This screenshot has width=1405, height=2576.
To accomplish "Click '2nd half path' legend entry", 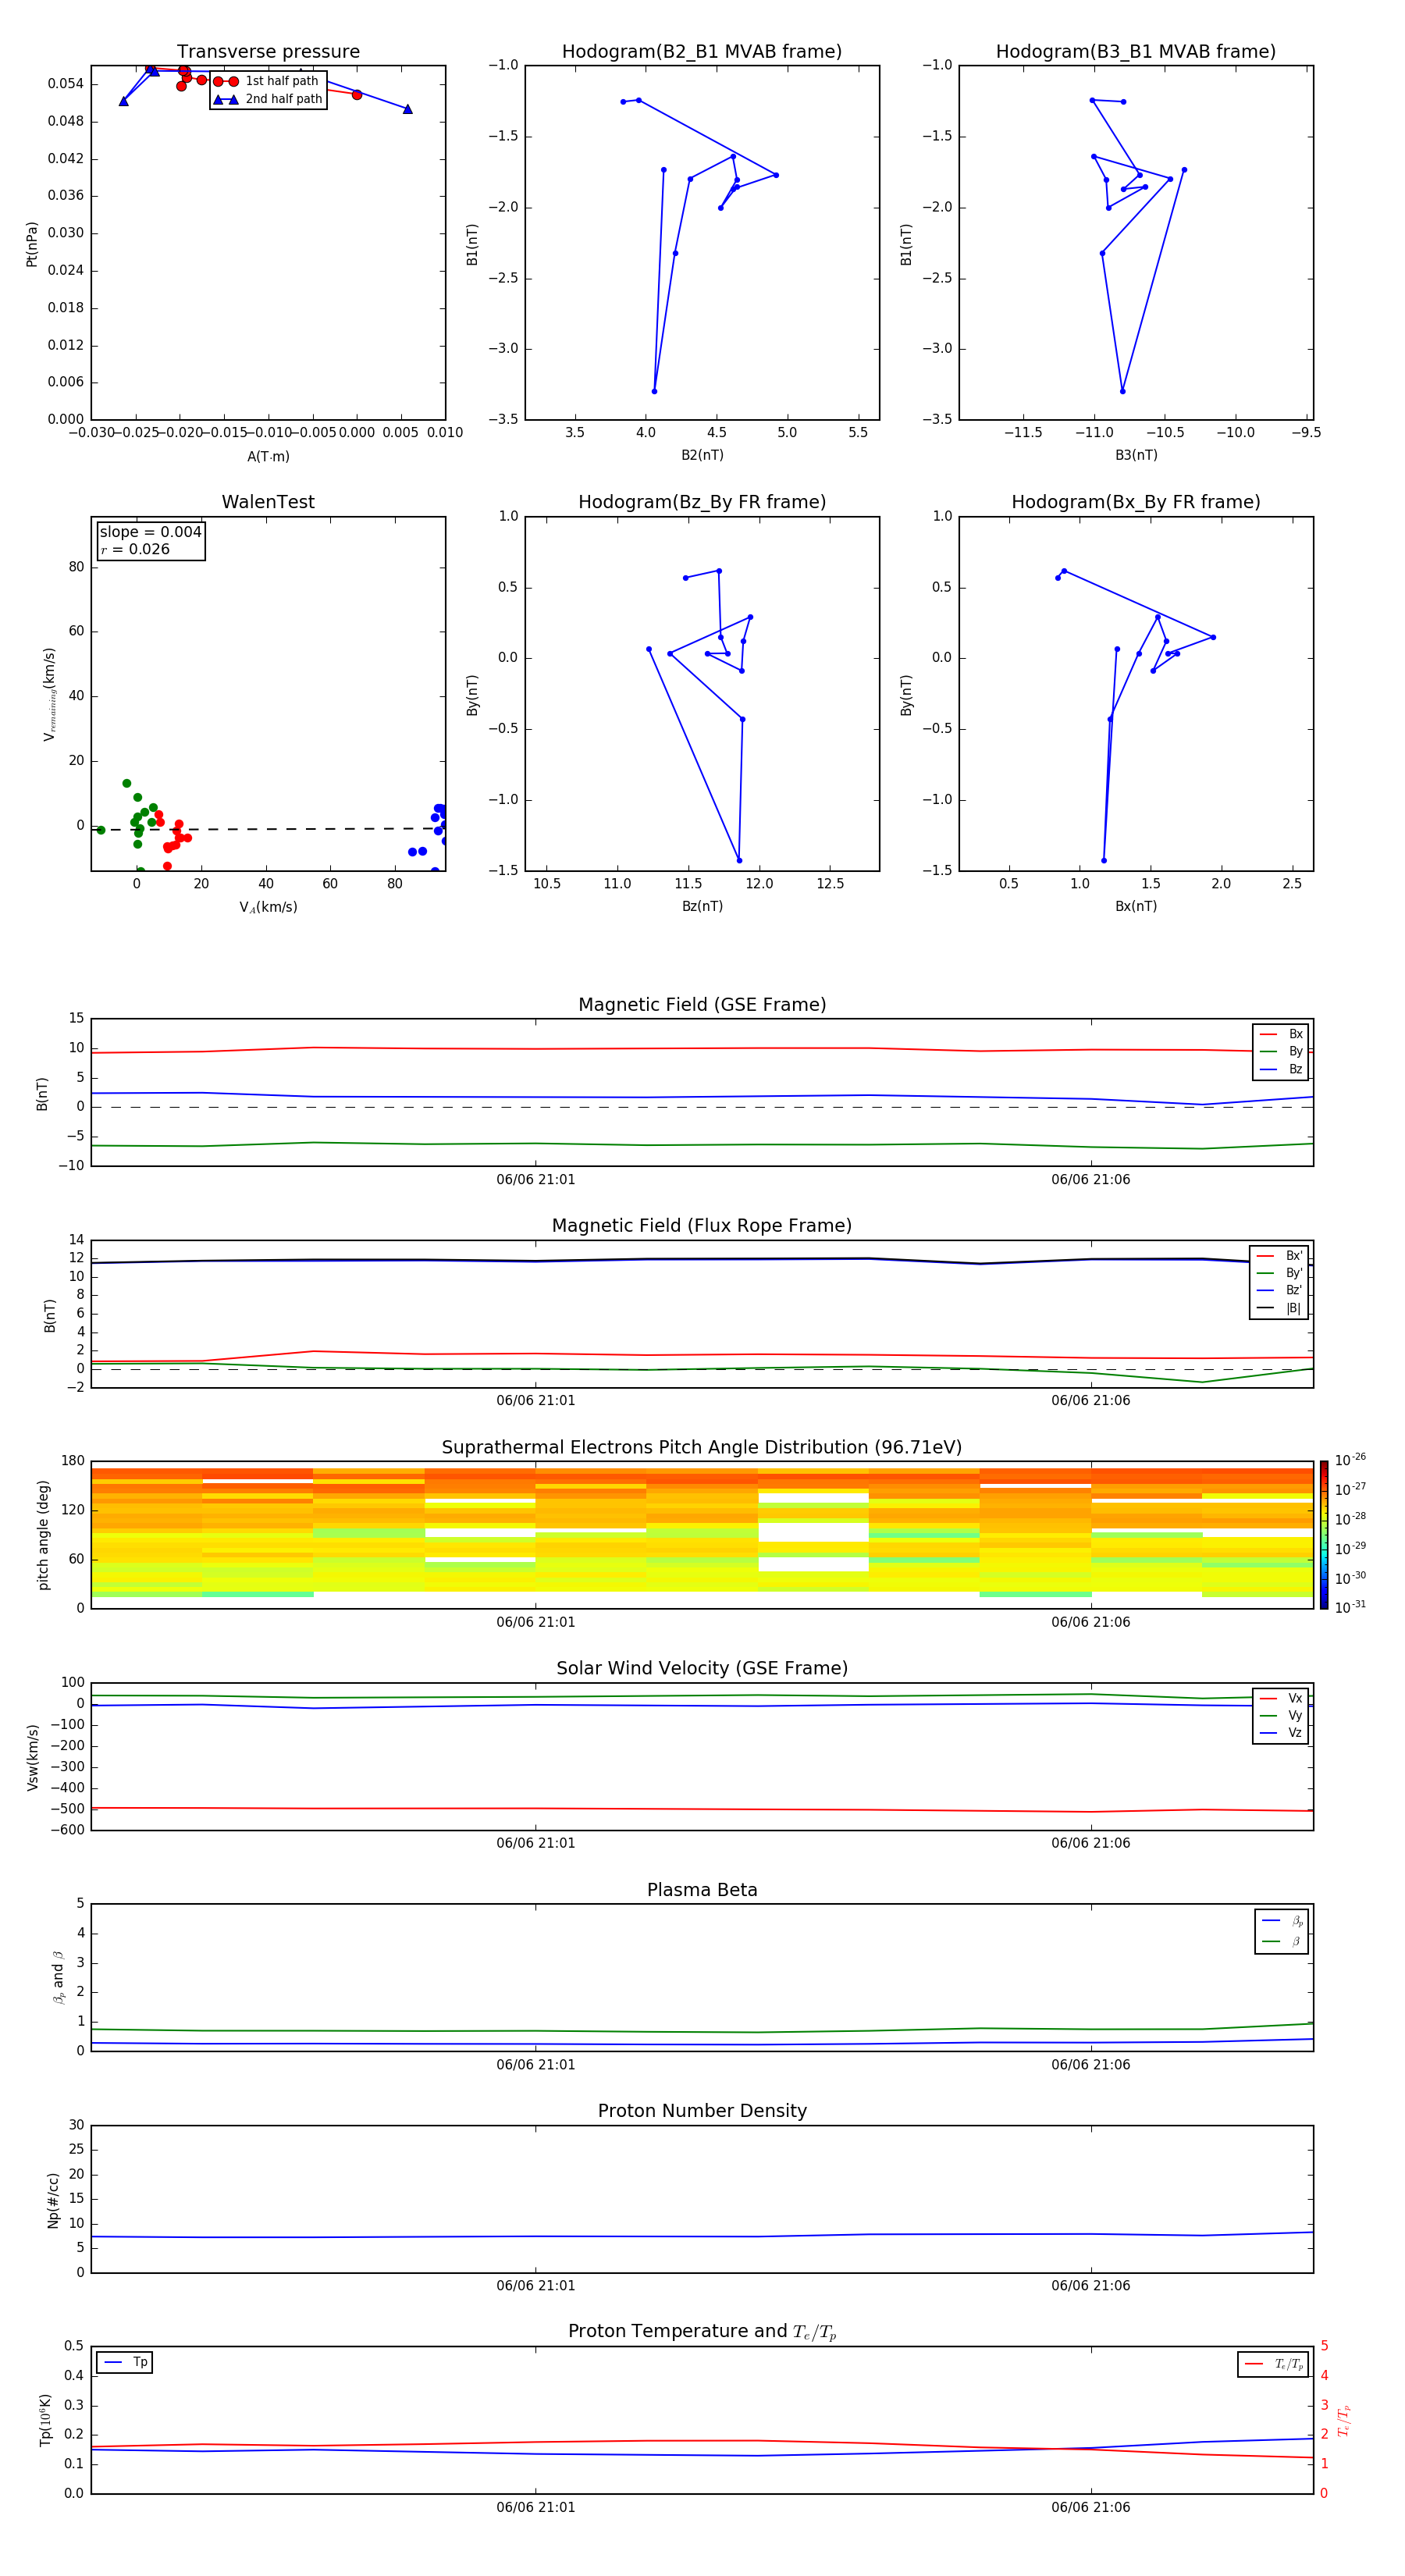I will pyautogui.click(x=267, y=99).
